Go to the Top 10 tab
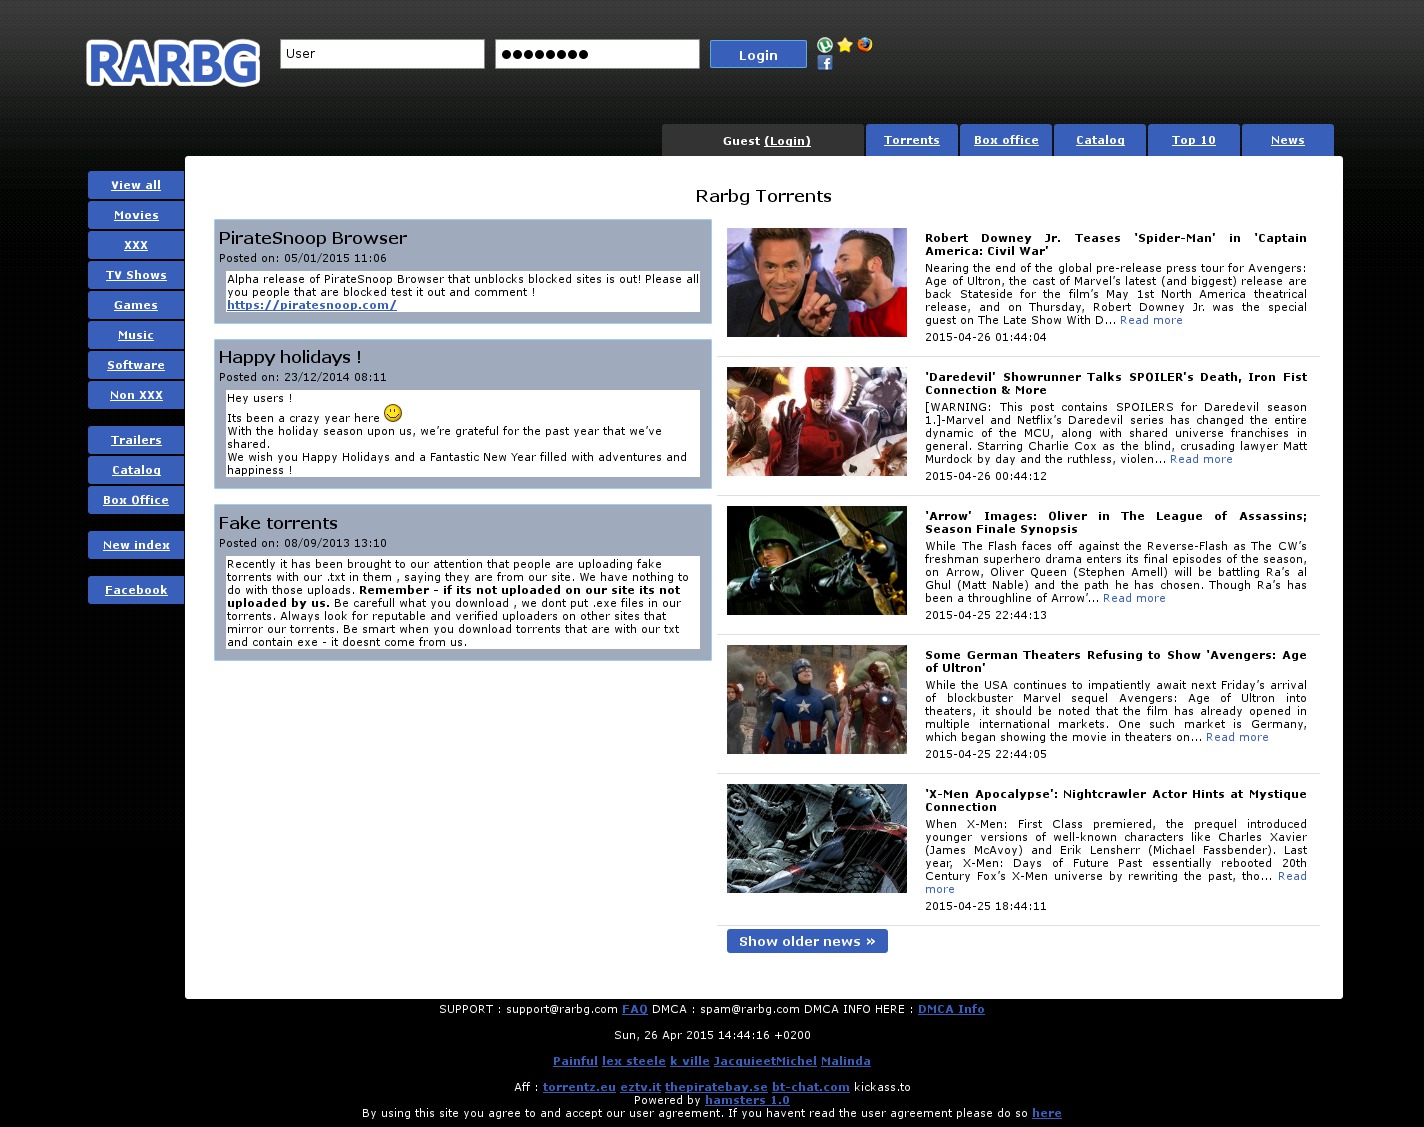This screenshot has width=1424, height=1127. tap(1193, 140)
